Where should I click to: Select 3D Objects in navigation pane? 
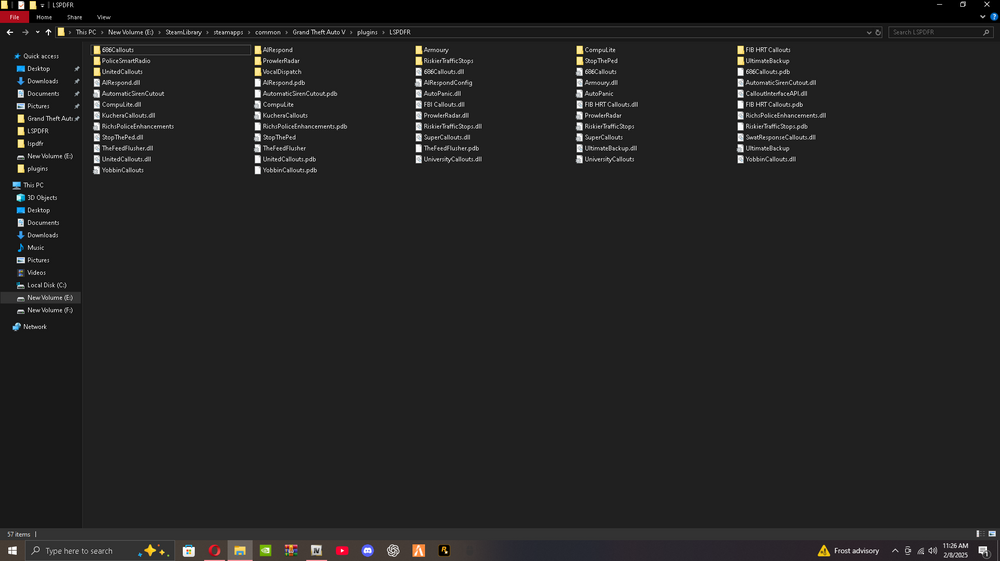pyautogui.click(x=42, y=198)
